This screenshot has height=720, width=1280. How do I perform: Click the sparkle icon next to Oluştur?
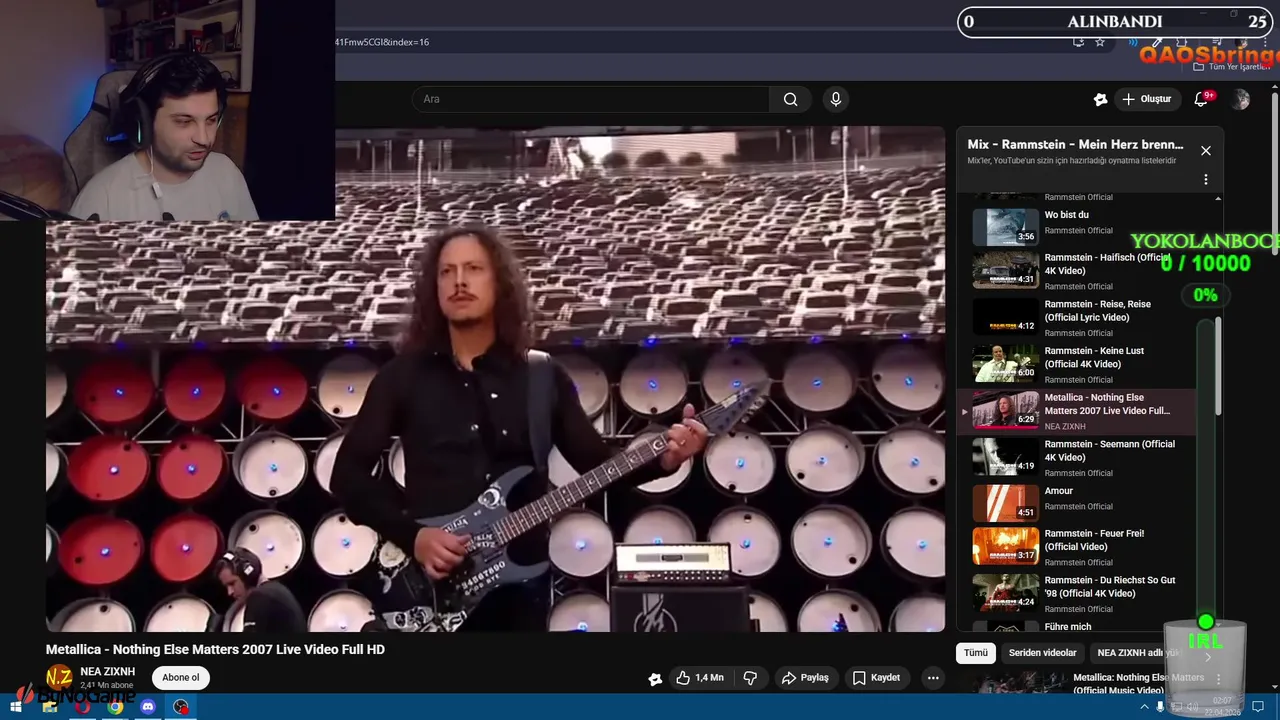1100,99
